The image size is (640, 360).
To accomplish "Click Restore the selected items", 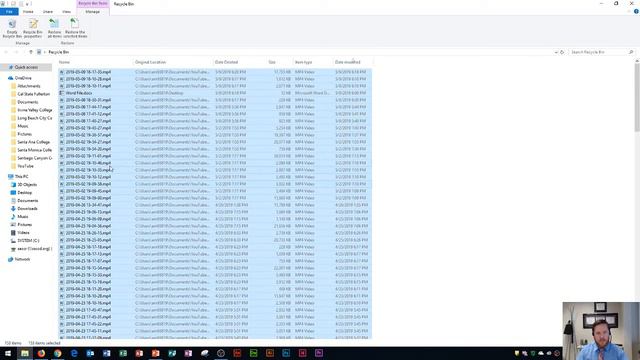I will click(75, 29).
